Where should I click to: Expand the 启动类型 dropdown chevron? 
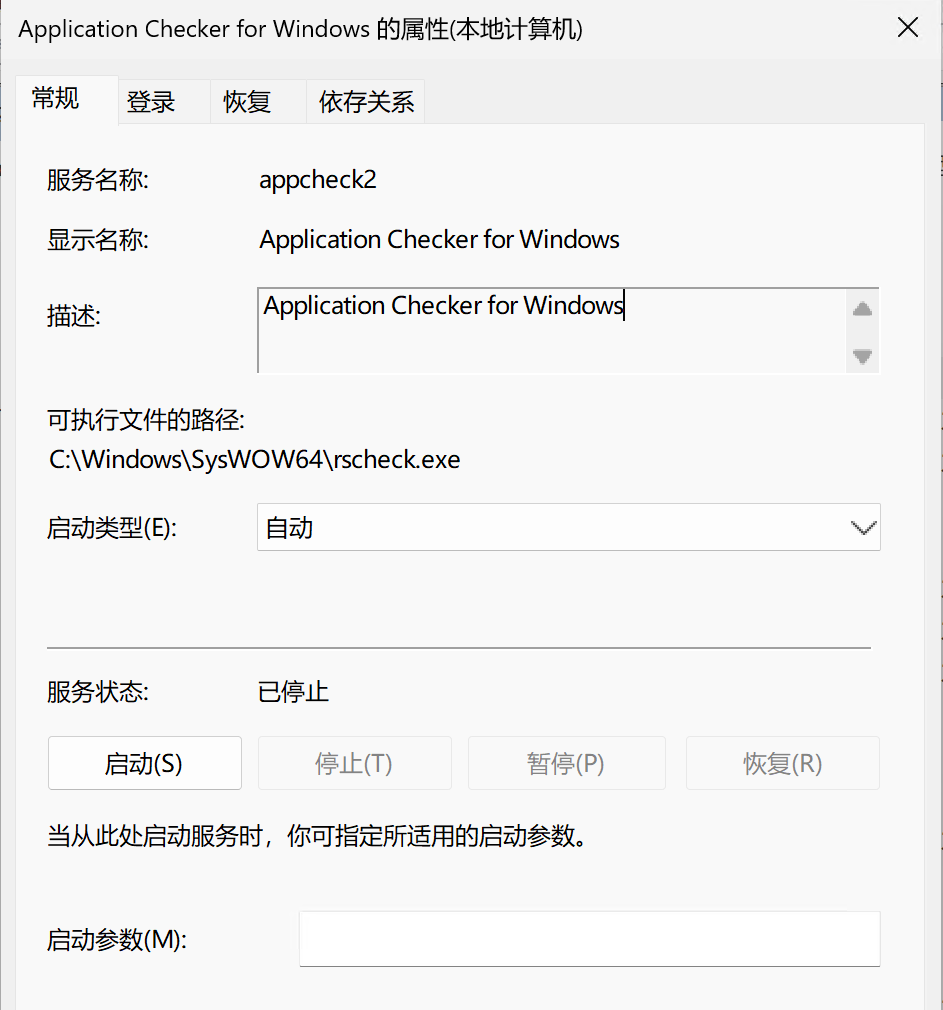[862, 528]
